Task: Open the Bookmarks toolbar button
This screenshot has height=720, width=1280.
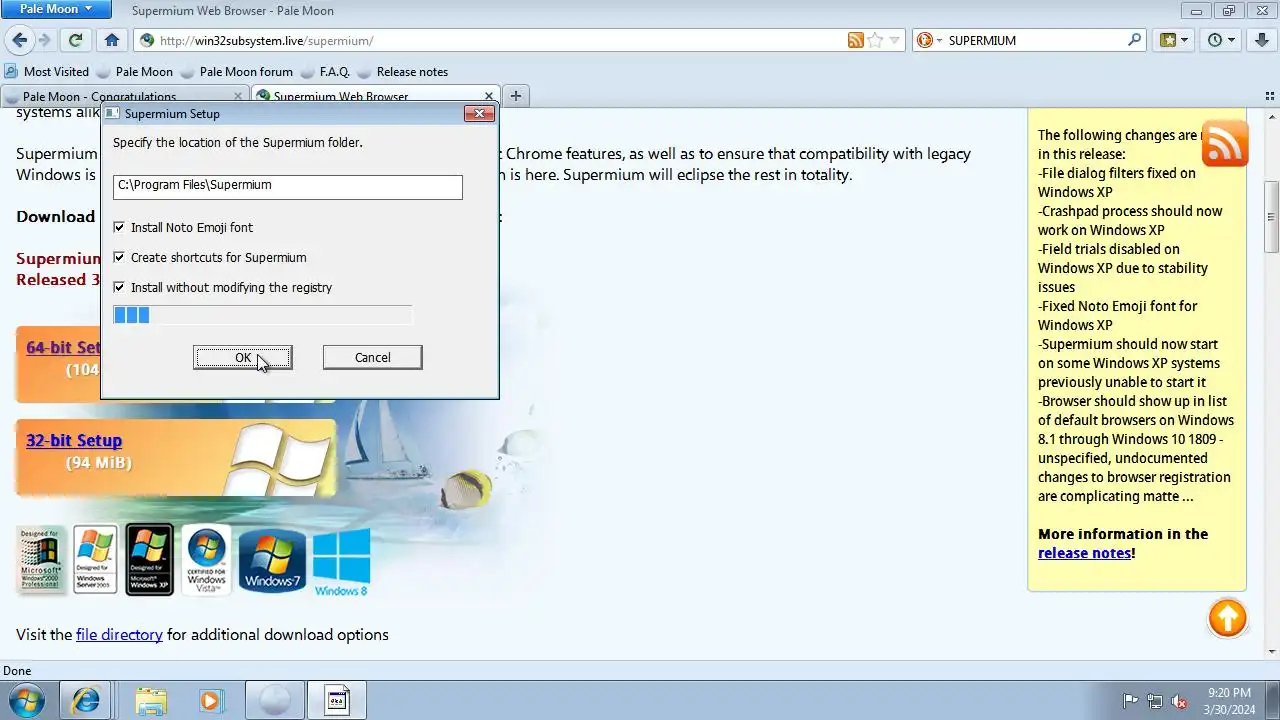Action: click(1175, 40)
